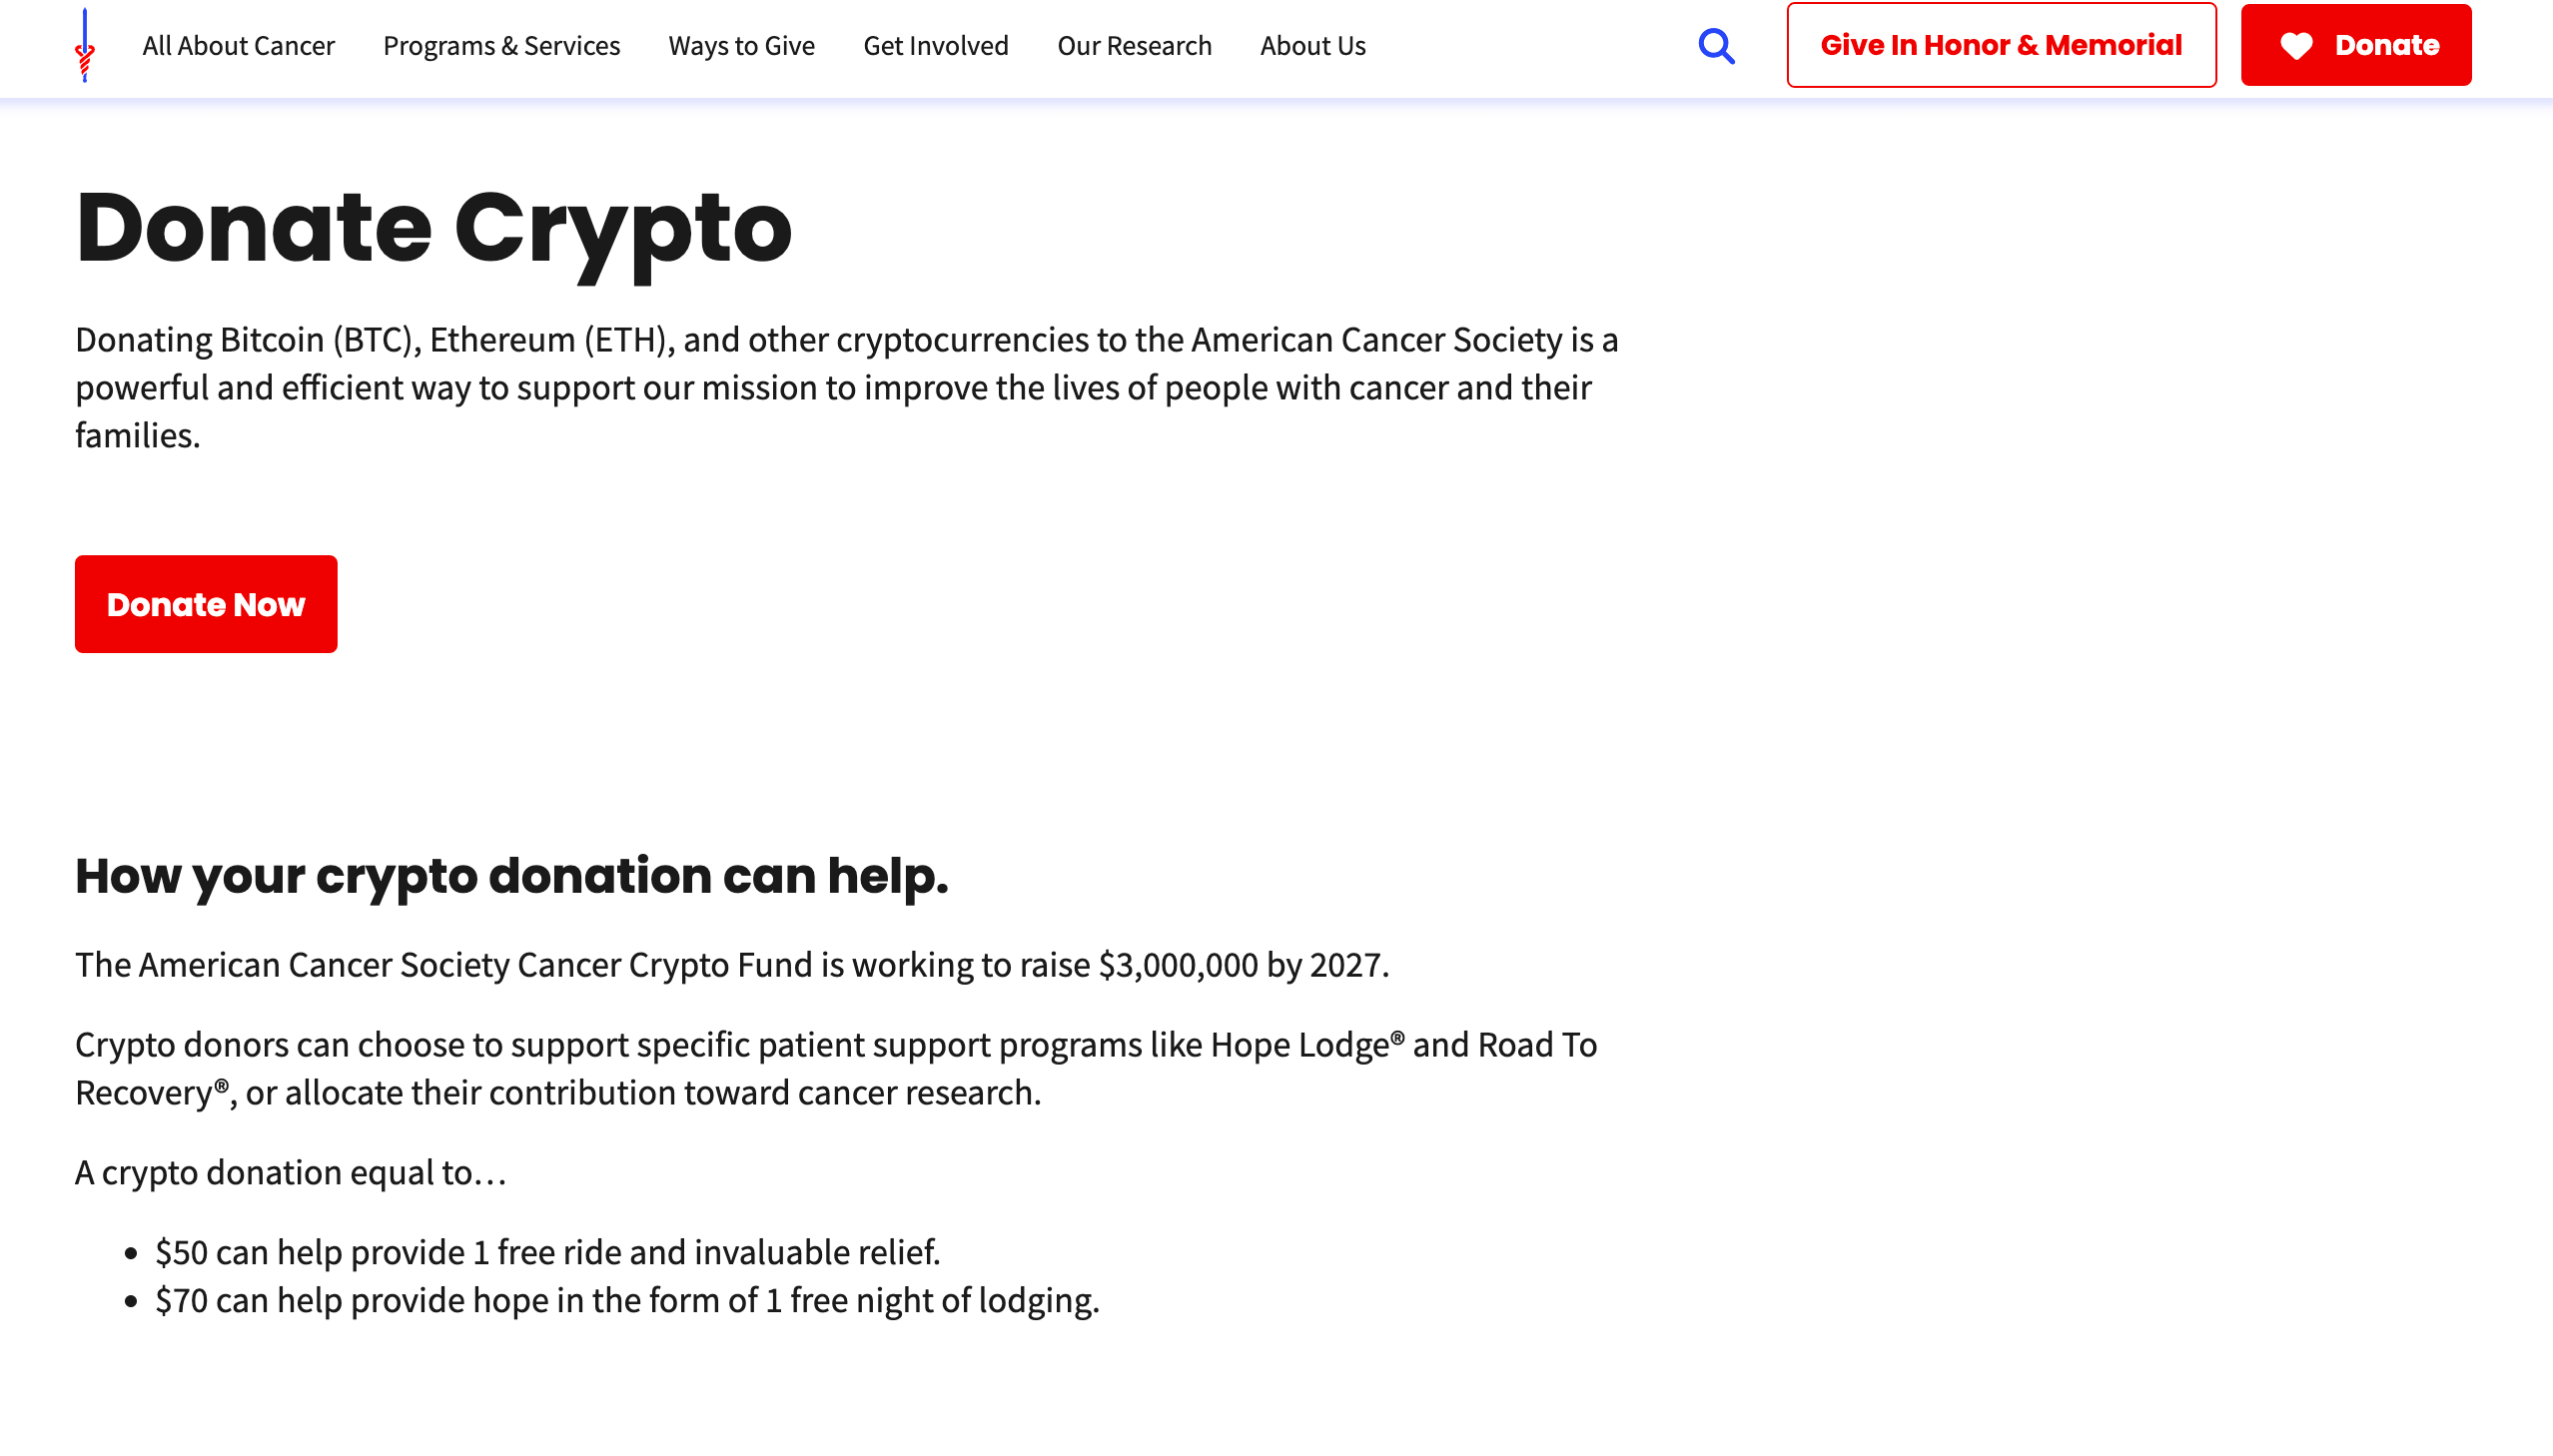The width and height of the screenshot is (2553, 1456).
Task: Click the $3,000,000 by 2027 fund sentence
Action: pos(732,965)
